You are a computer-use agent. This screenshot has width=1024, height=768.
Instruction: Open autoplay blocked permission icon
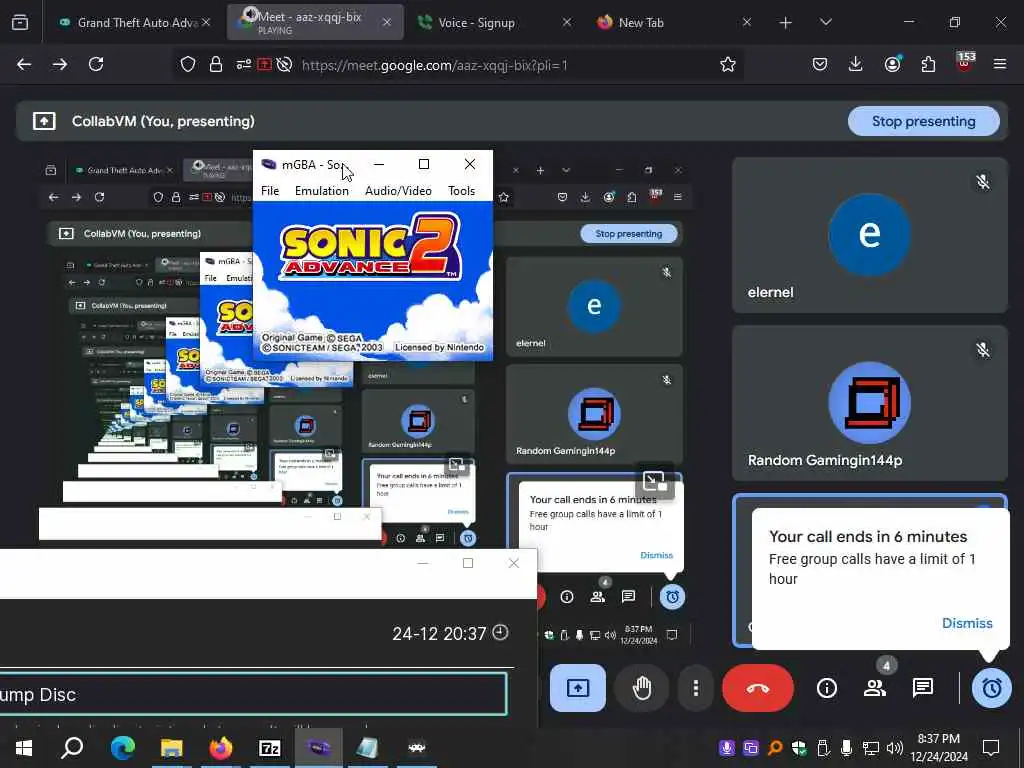[x=284, y=65]
